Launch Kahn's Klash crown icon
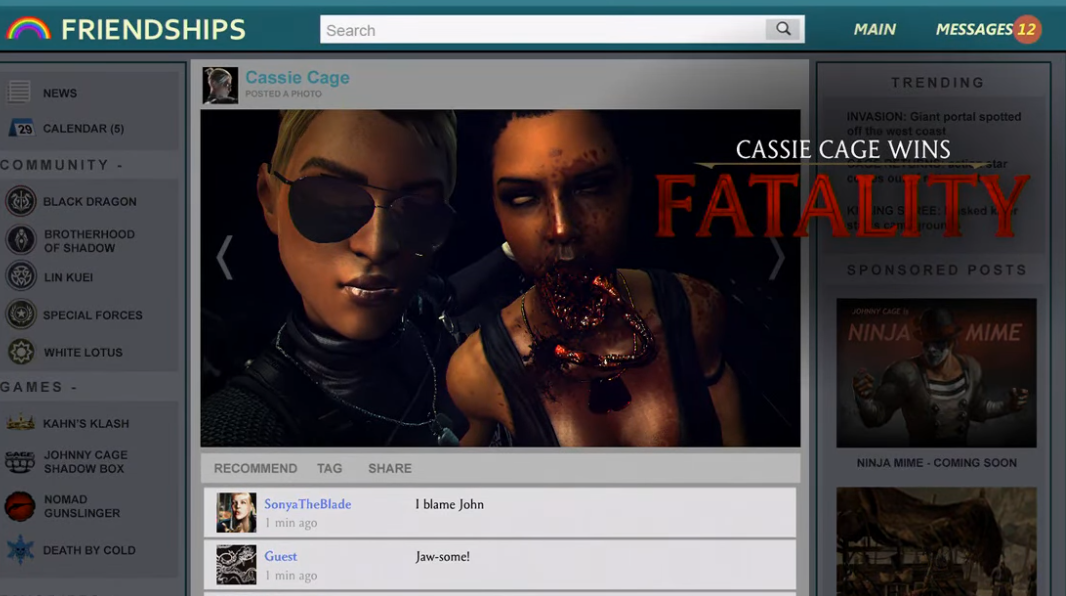Screen dimensions: 1066x596 pos(20,423)
